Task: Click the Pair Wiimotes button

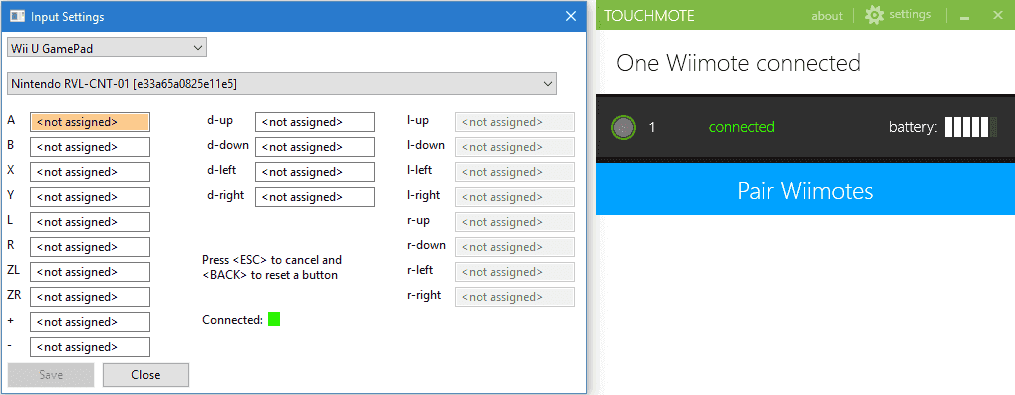Action: click(805, 190)
